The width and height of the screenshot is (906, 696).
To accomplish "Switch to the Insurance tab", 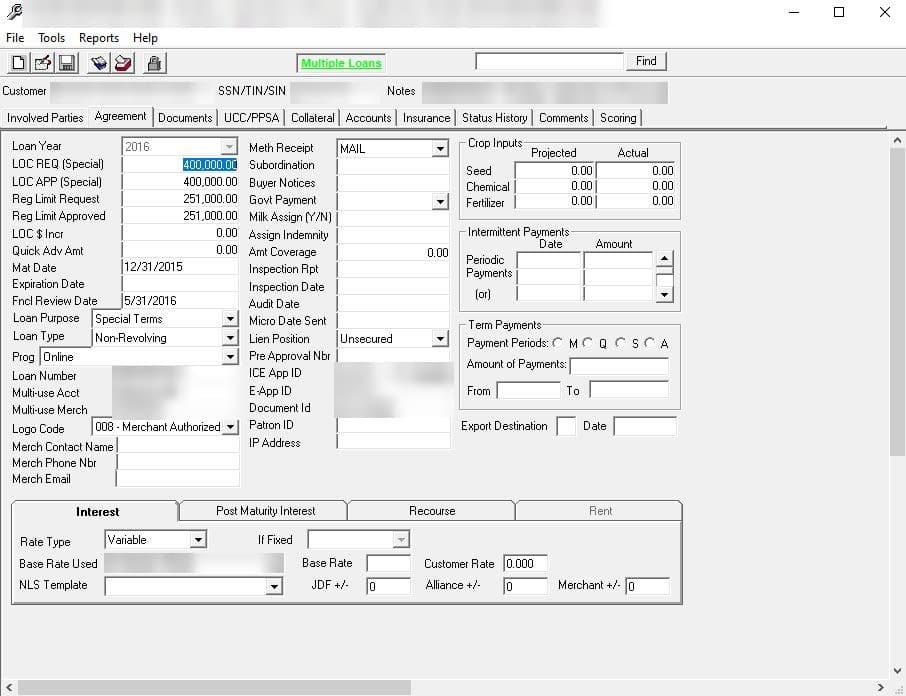I will pos(426,118).
